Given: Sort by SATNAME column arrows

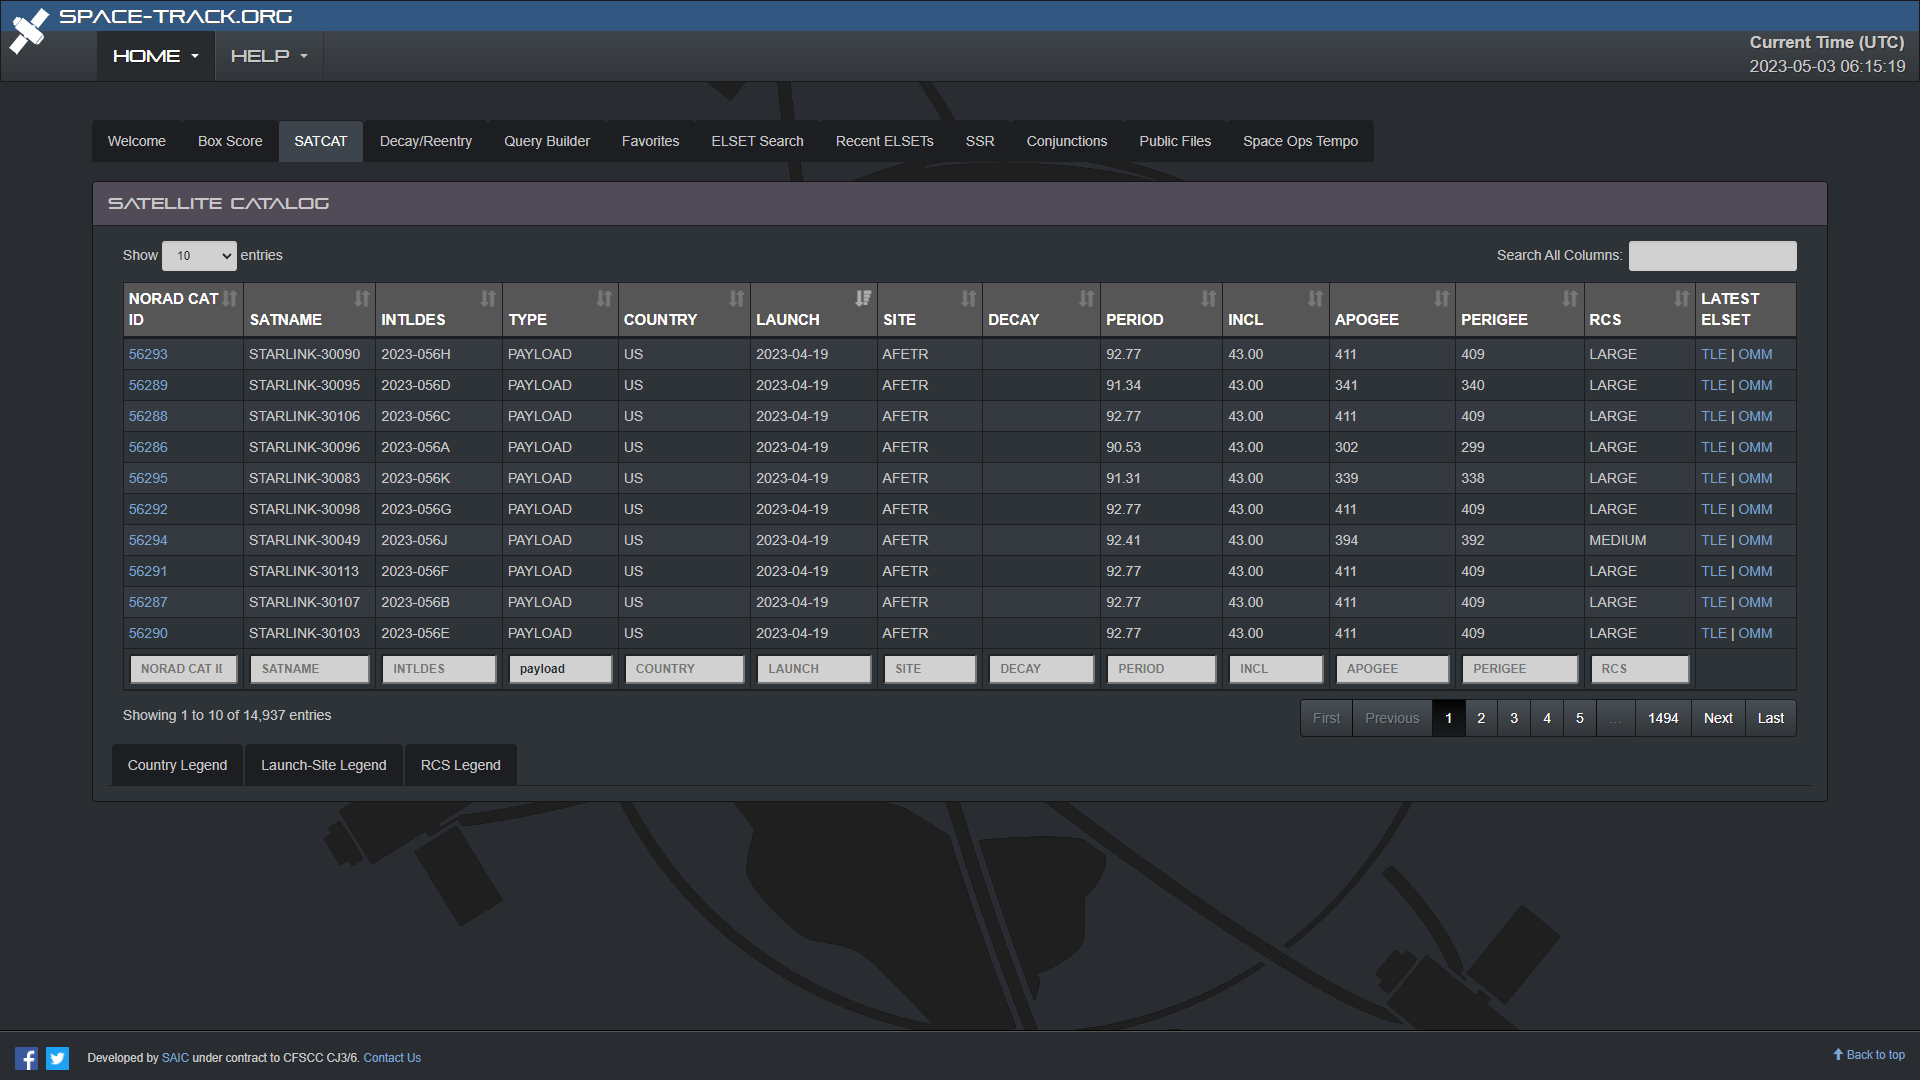Looking at the screenshot, I should 362,298.
